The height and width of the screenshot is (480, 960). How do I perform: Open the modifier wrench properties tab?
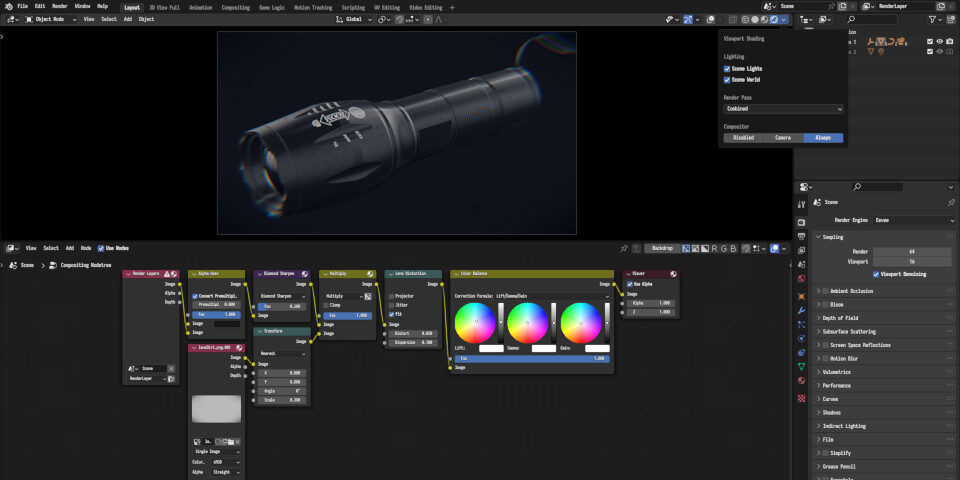(801, 310)
